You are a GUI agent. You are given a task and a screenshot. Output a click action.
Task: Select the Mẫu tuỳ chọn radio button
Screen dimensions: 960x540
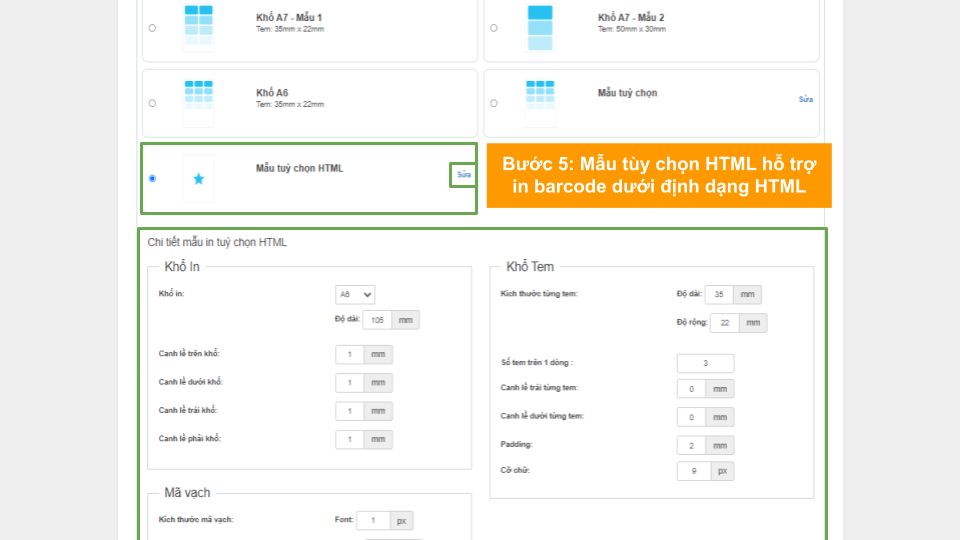(x=494, y=103)
